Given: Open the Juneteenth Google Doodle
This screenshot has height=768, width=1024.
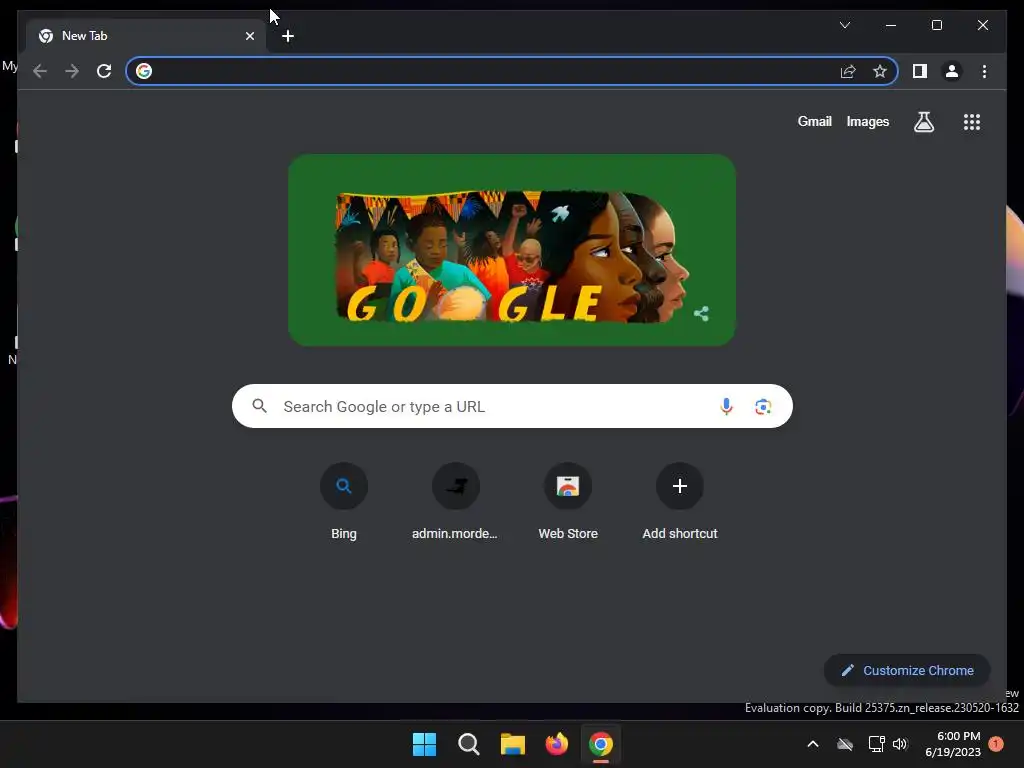Looking at the screenshot, I should (511, 250).
